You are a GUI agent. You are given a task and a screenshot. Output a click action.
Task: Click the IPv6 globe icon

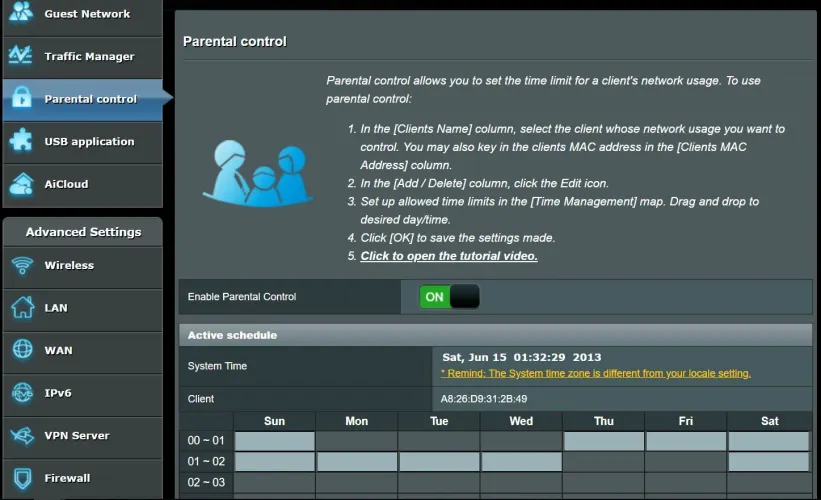pyautogui.click(x=22, y=393)
